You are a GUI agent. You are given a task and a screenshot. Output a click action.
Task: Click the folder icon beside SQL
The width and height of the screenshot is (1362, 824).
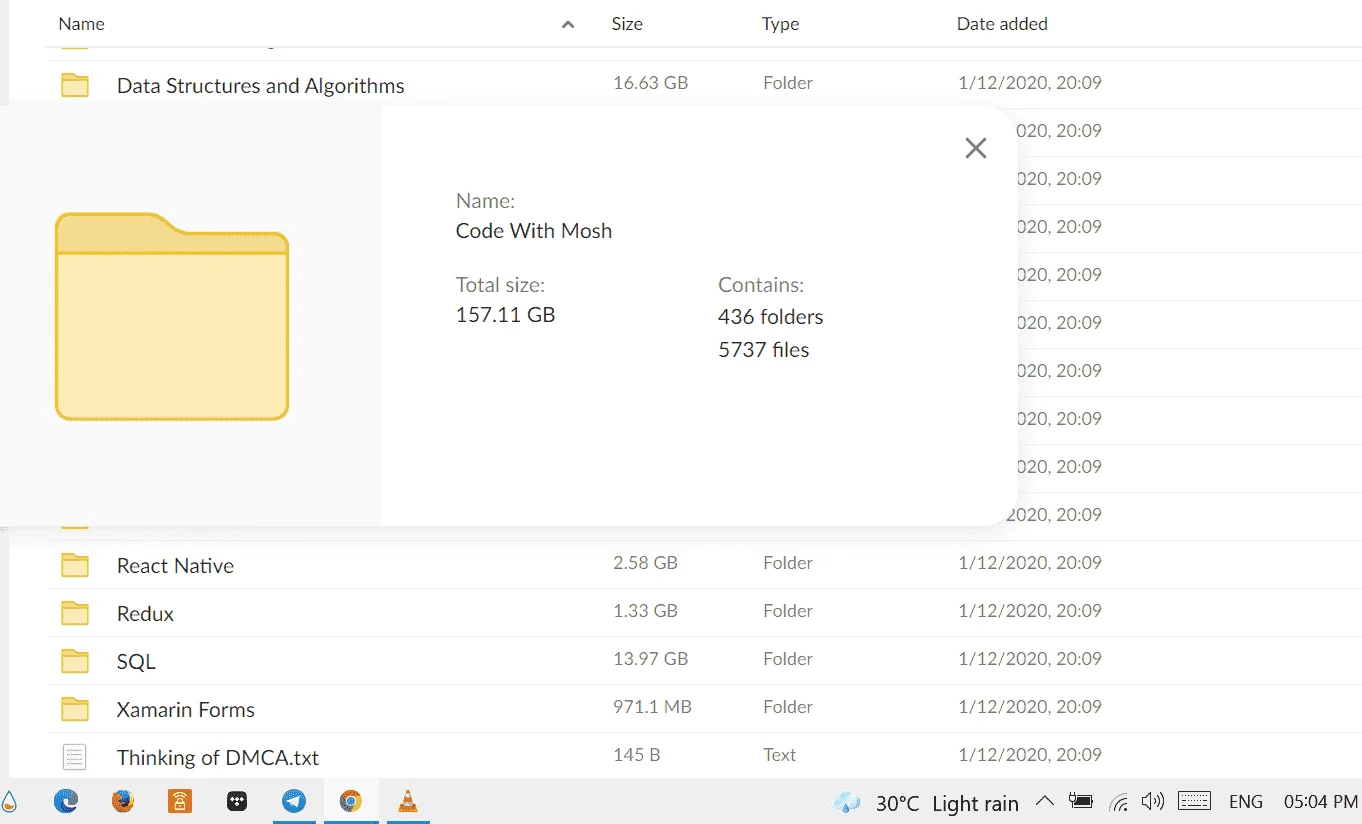(75, 661)
